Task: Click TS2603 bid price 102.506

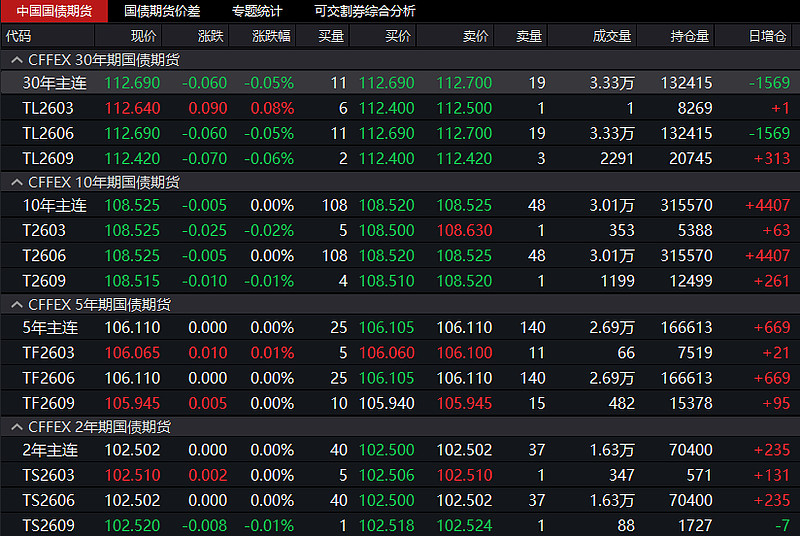Action: coord(387,475)
